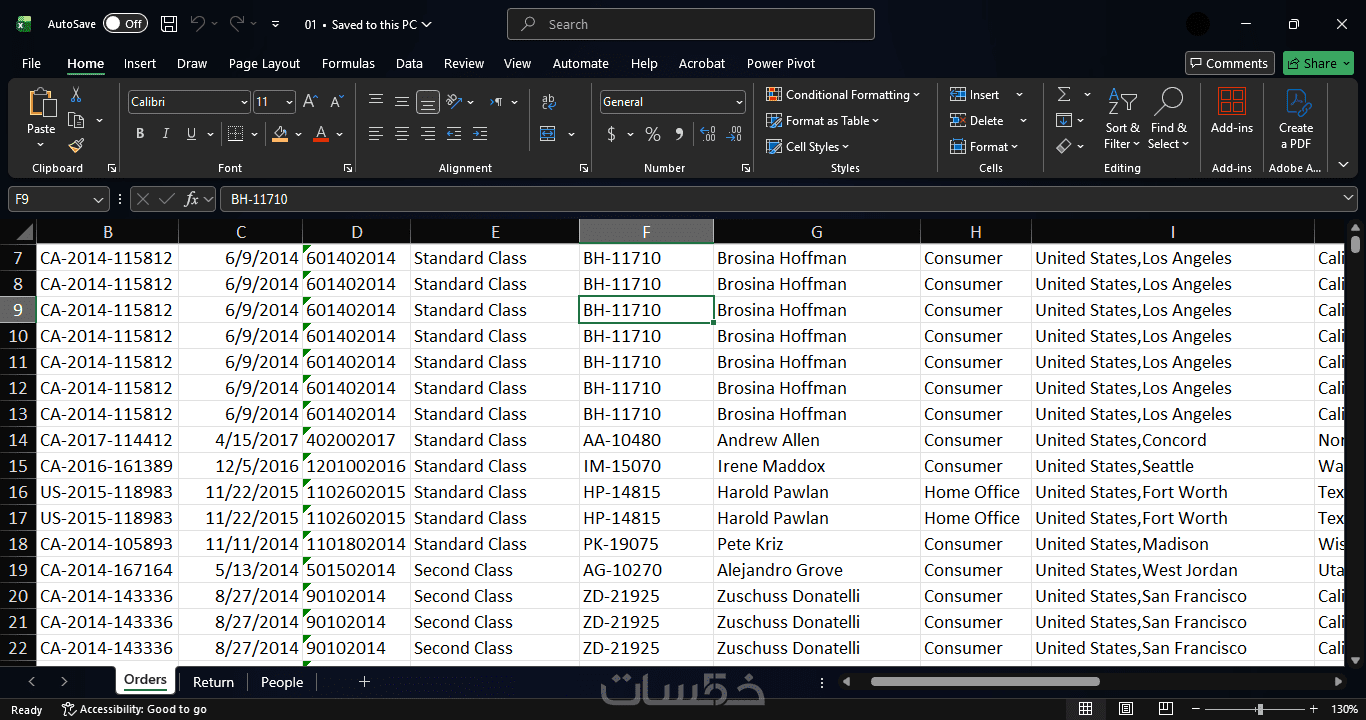Image resolution: width=1366 pixels, height=720 pixels.
Task: Apply Comma Style format
Action: point(680,134)
